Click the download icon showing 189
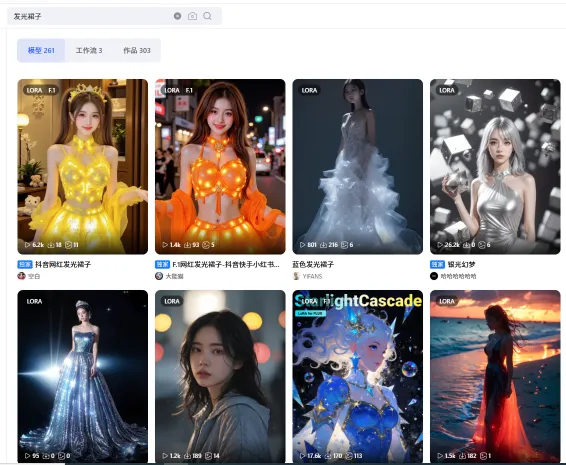The width and height of the screenshot is (566, 465). pyautogui.click(x=187, y=456)
